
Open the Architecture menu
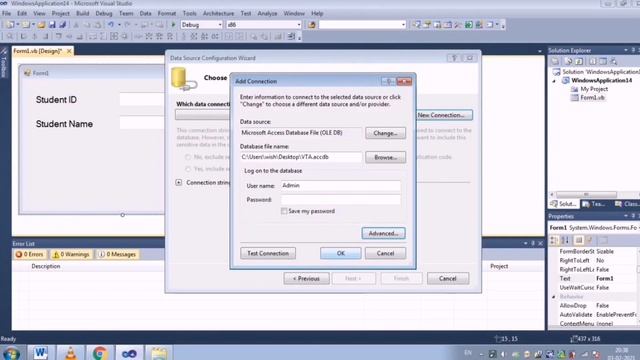[218, 13]
